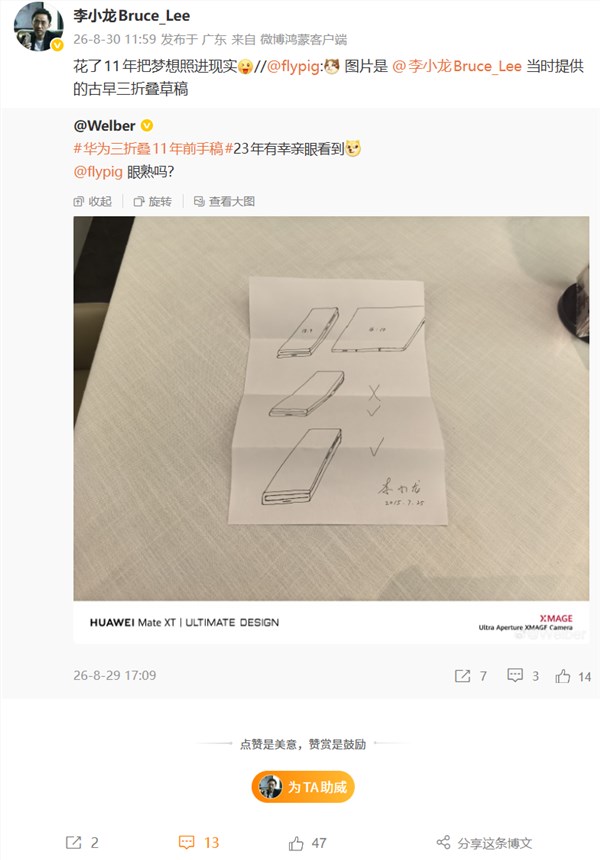Collapse the image with 收起

point(92,201)
